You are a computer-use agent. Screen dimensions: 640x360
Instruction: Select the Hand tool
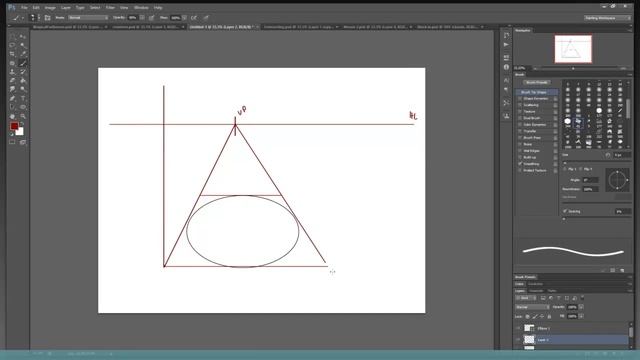coord(12,116)
